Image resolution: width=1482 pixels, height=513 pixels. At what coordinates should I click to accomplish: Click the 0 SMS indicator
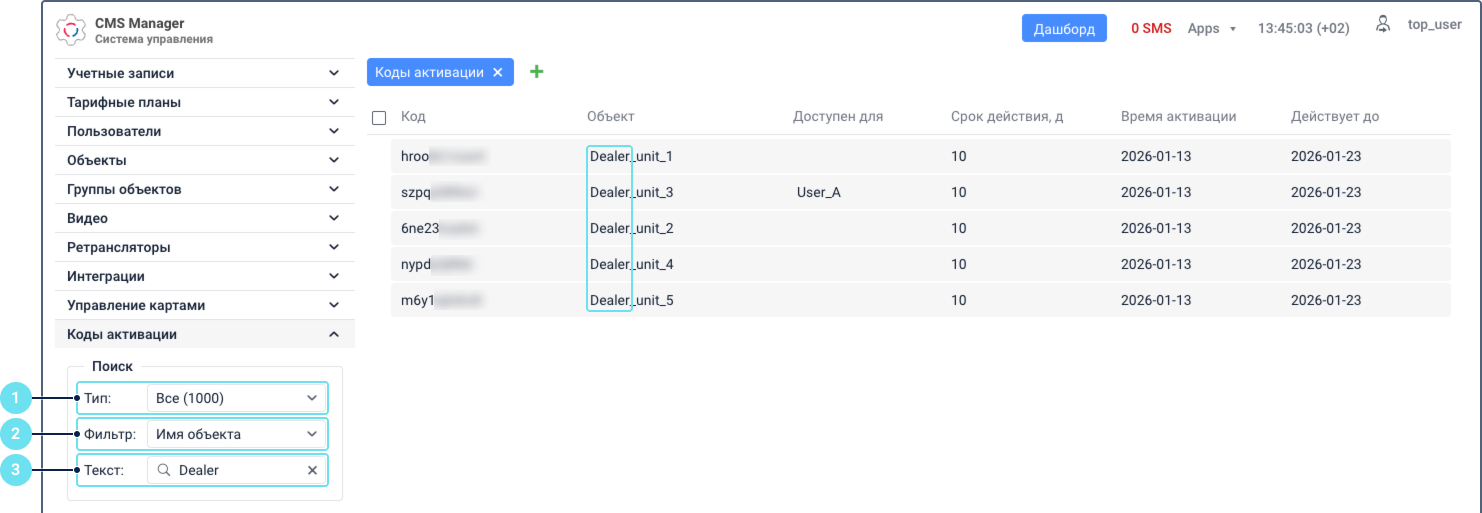point(1151,28)
